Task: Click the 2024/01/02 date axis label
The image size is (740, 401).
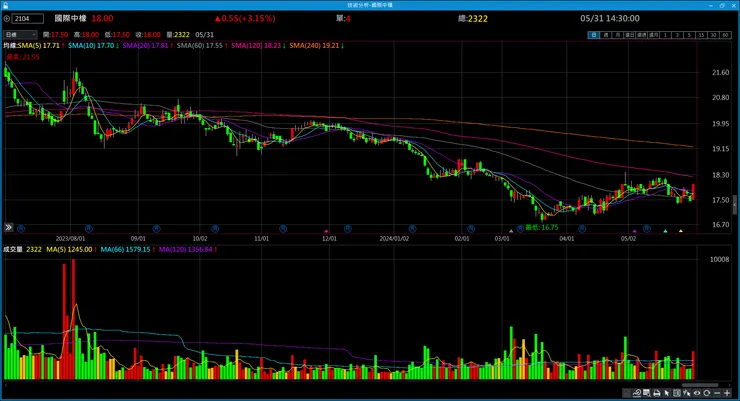Action: [394, 238]
